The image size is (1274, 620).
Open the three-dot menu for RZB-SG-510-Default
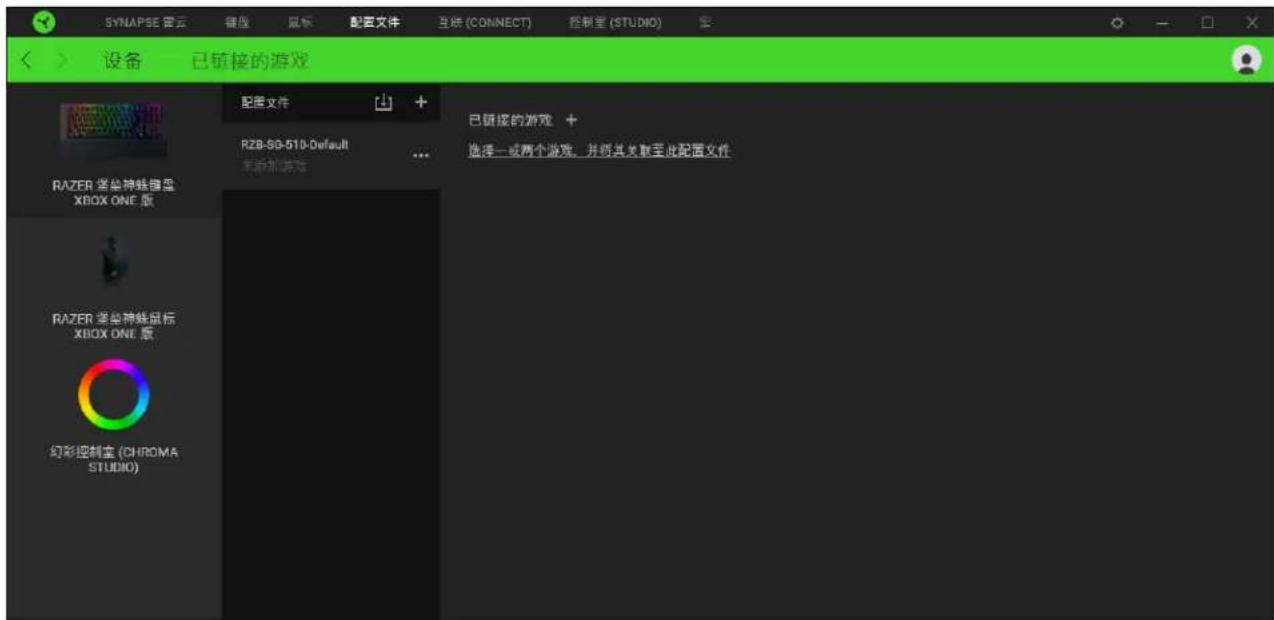tap(421, 155)
